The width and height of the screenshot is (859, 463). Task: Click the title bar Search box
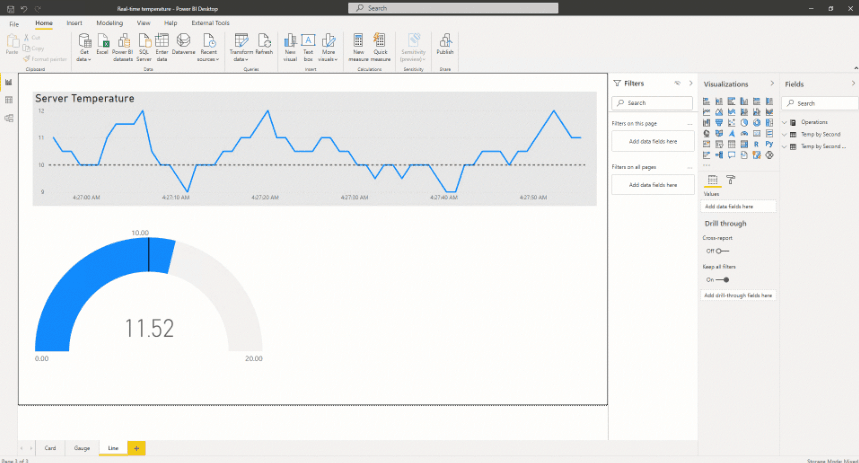[453, 8]
